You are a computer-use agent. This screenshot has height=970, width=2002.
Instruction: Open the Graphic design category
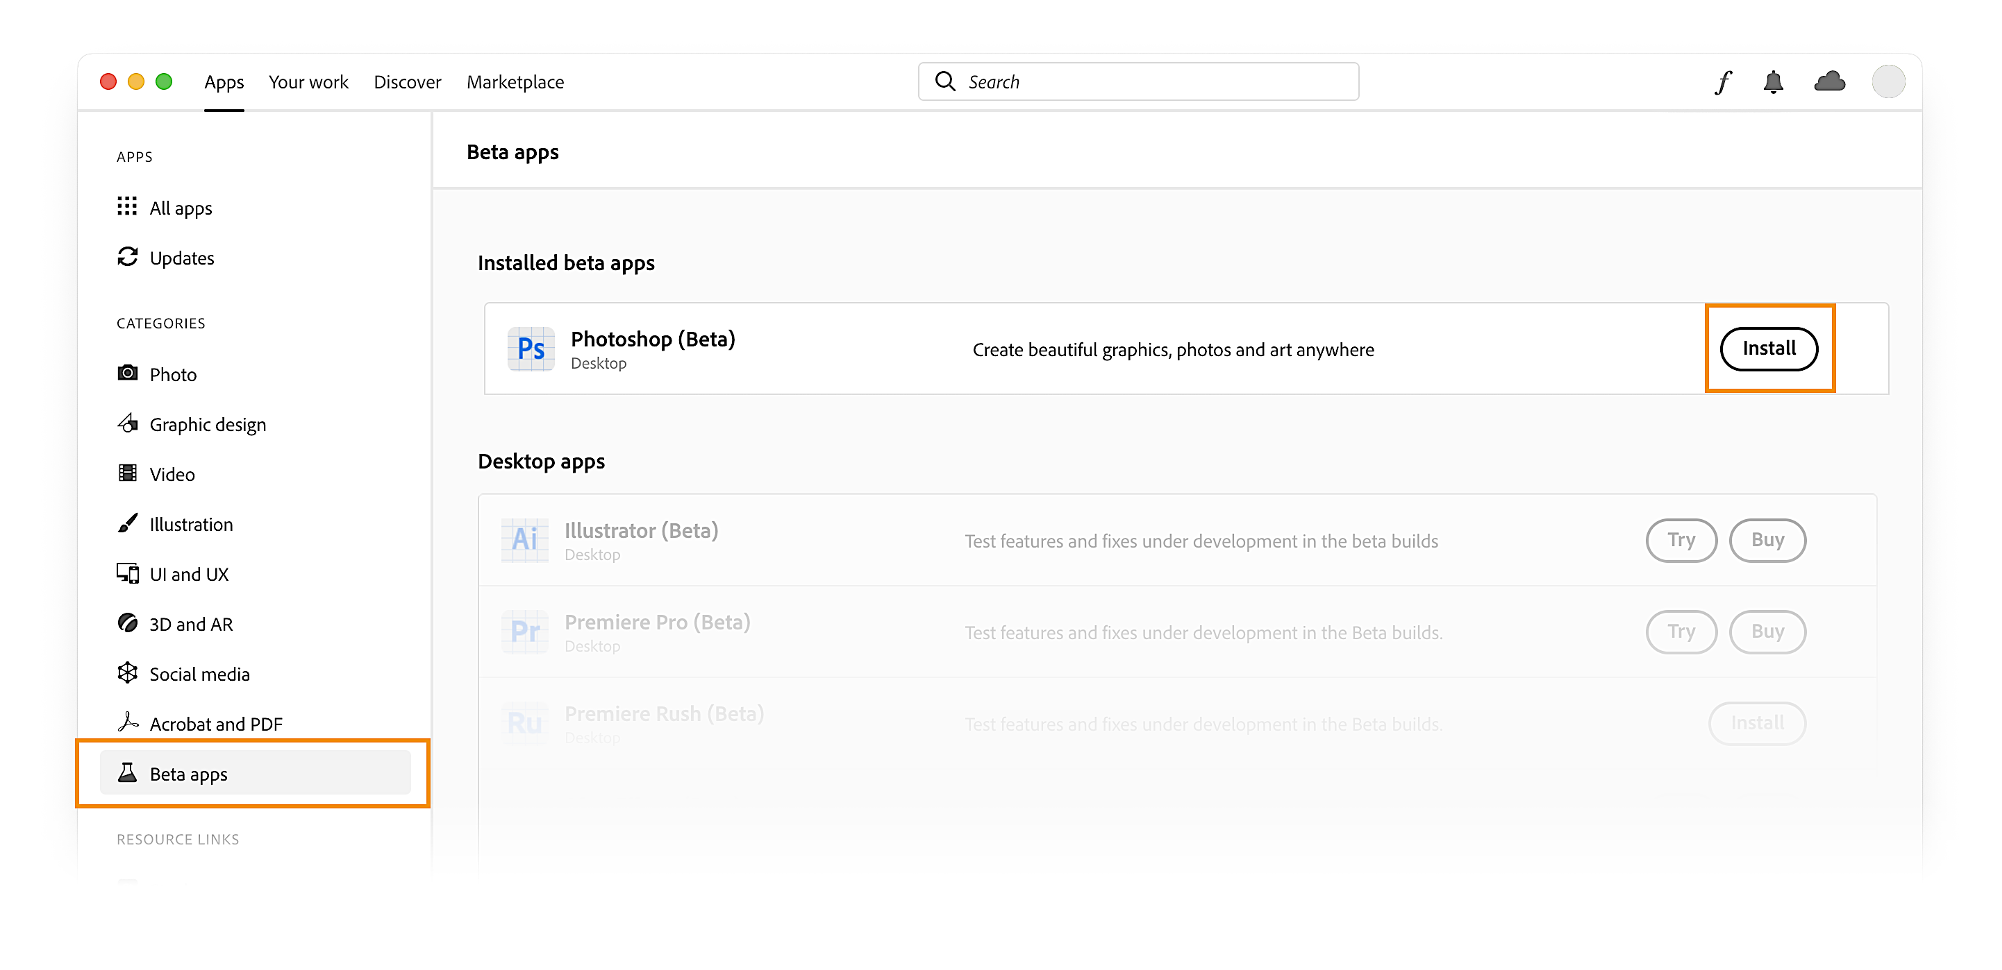207,424
